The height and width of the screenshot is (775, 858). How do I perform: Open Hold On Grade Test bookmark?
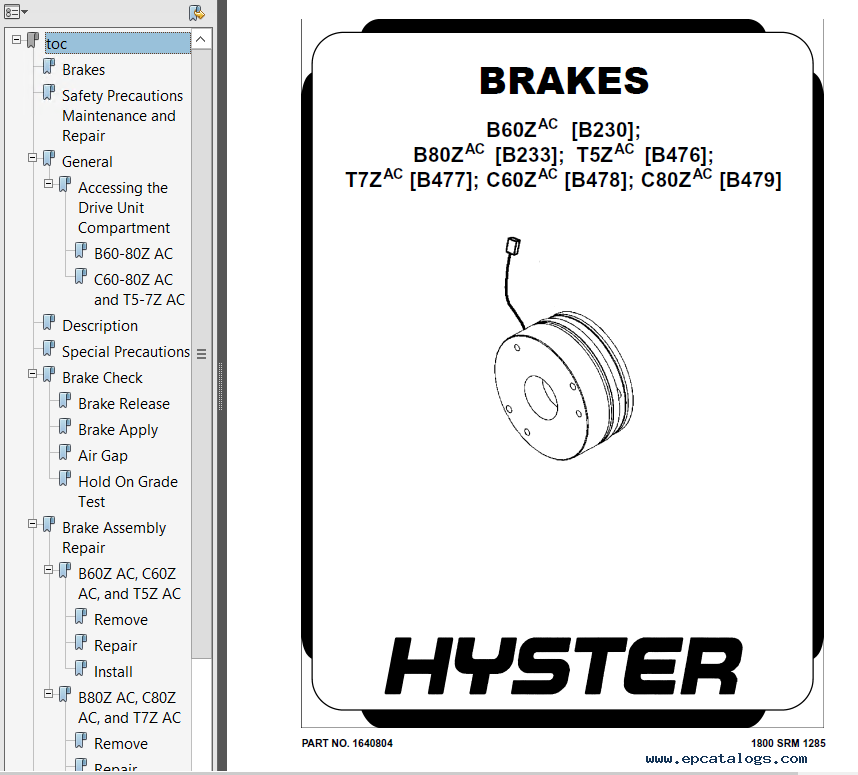click(x=127, y=491)
